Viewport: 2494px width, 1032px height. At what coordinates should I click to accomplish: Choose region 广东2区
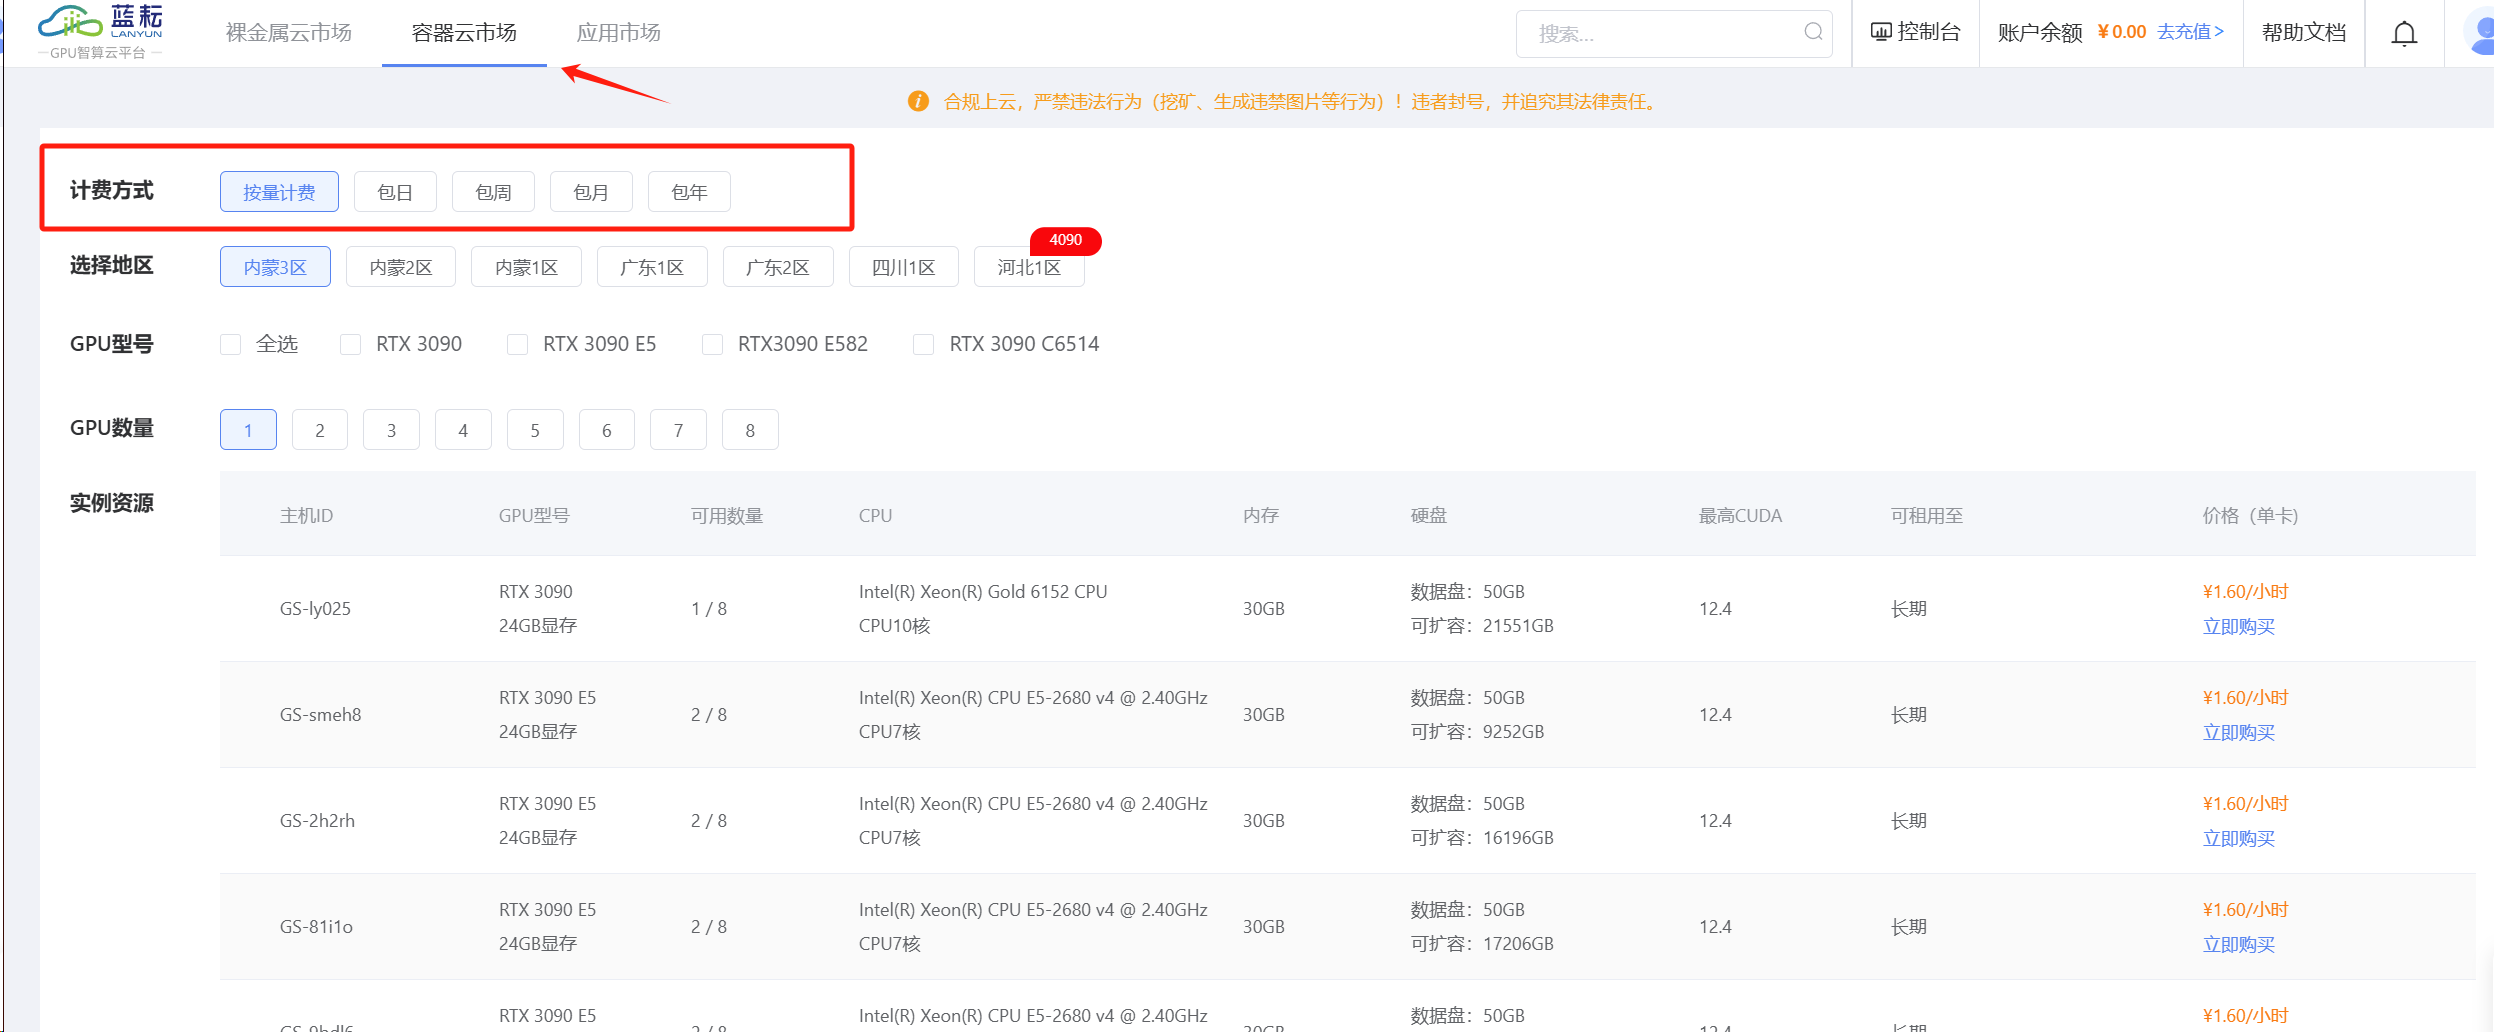click(778, 267)
